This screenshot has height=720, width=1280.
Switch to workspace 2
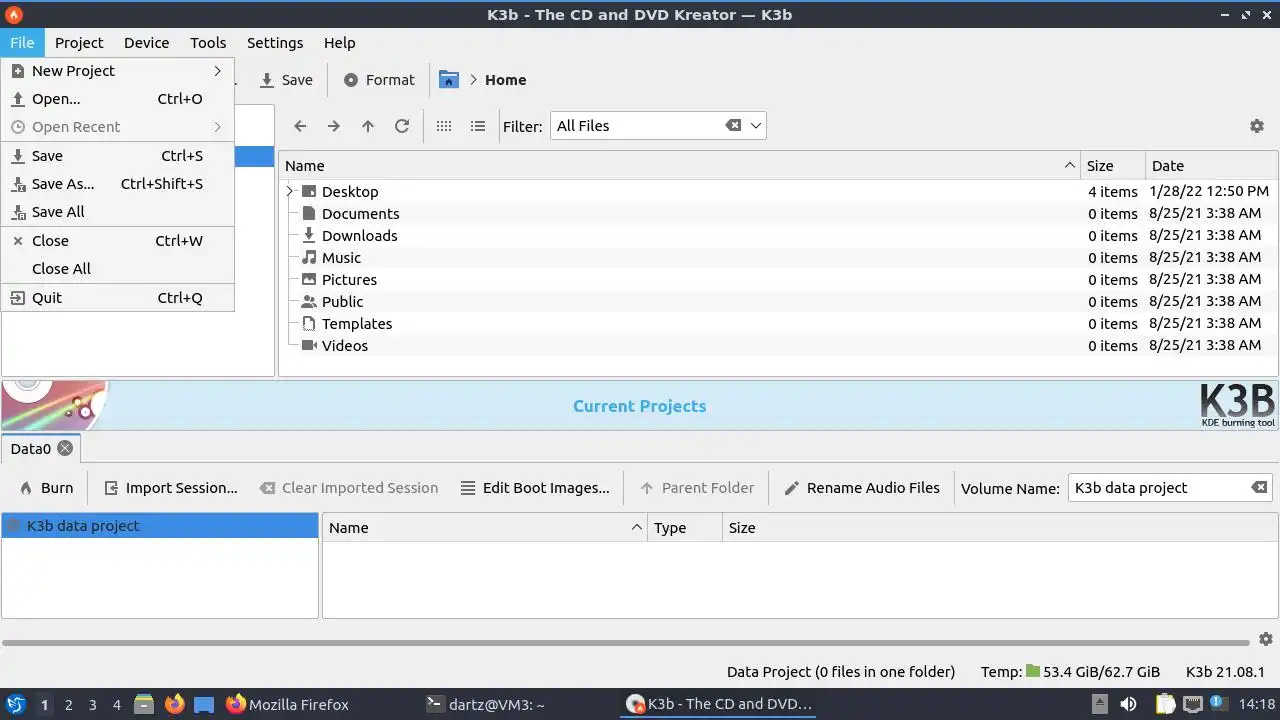tap(68, 705)
